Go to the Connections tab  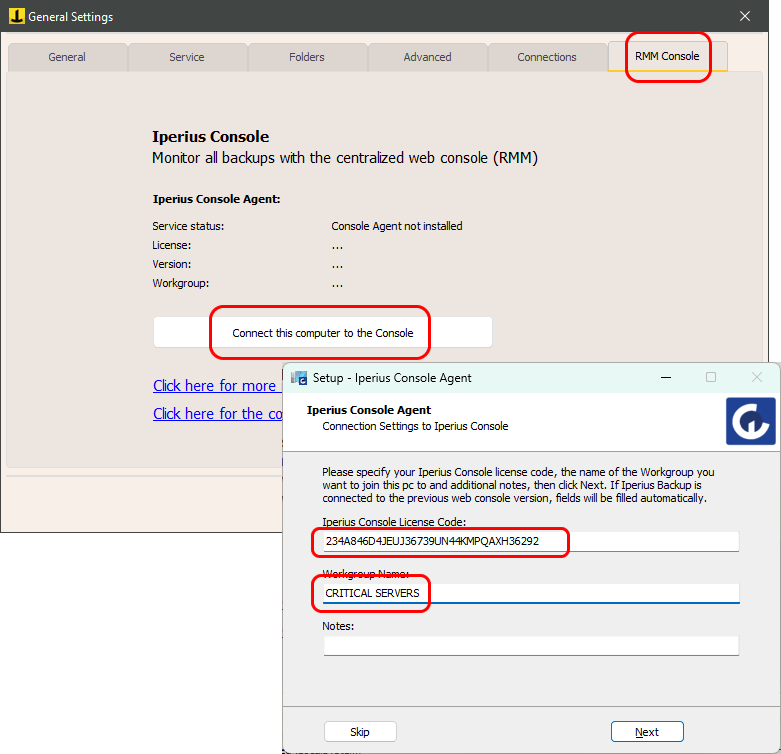547,57
